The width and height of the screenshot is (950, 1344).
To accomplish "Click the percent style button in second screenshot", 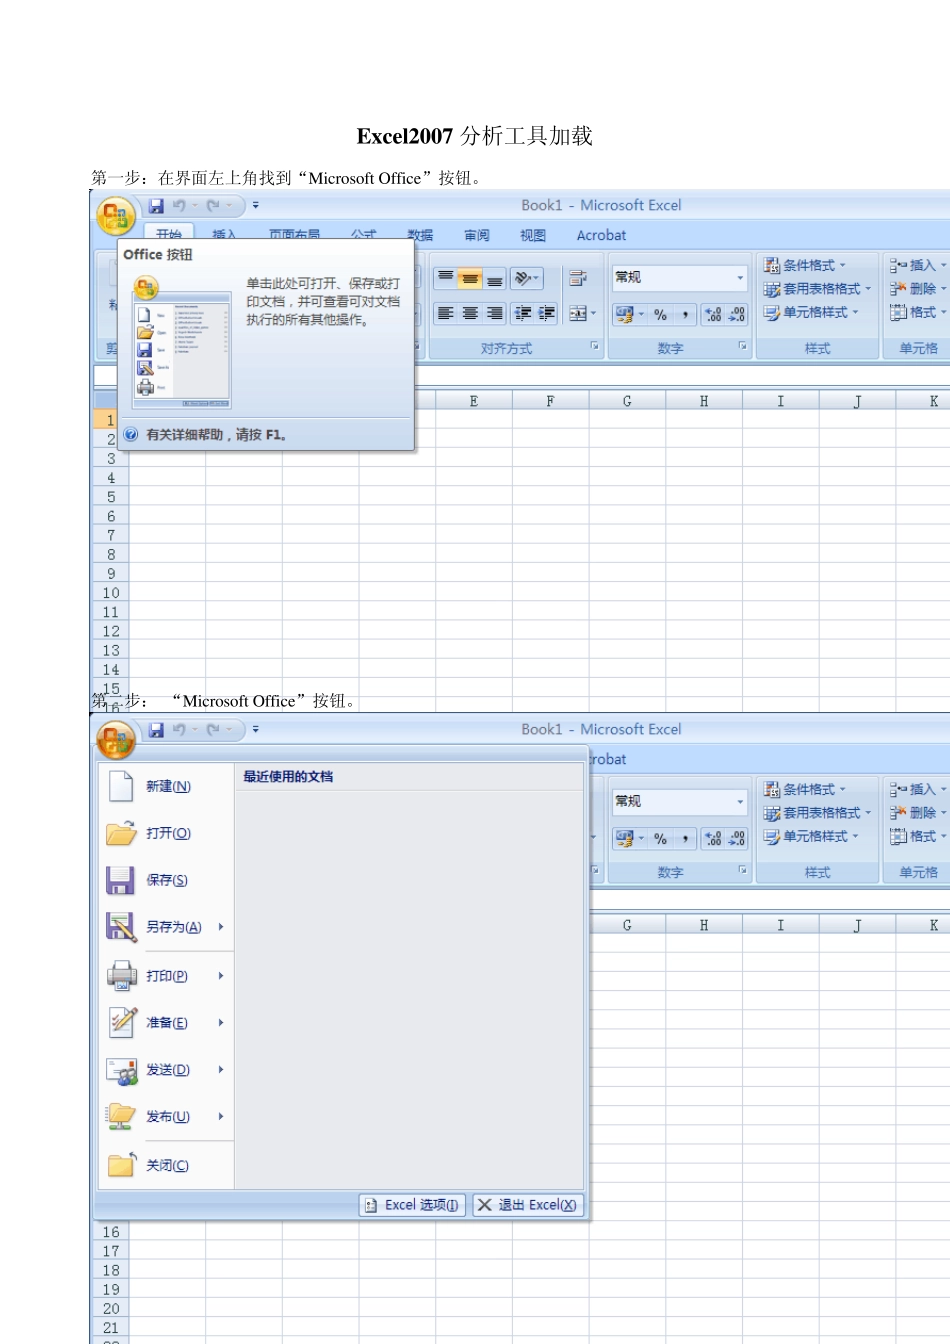I will 660,838.
